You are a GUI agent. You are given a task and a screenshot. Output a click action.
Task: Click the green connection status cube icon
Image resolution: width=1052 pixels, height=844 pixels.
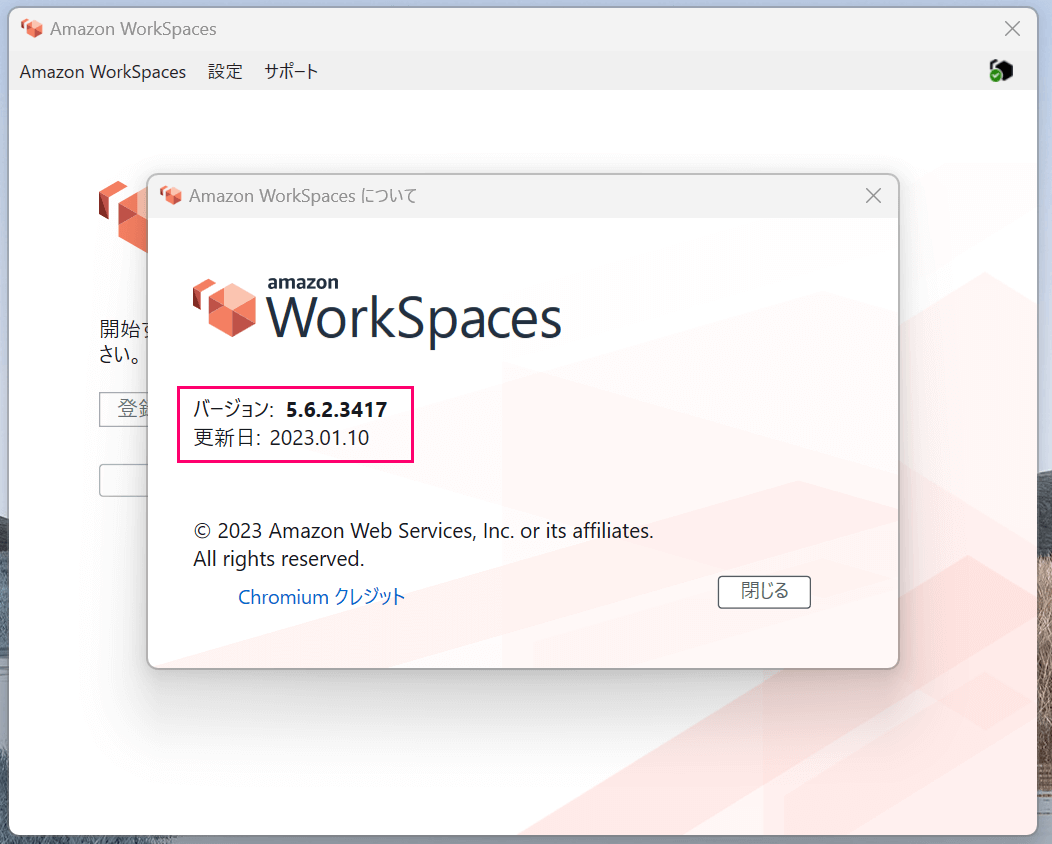click(1000, 70)
